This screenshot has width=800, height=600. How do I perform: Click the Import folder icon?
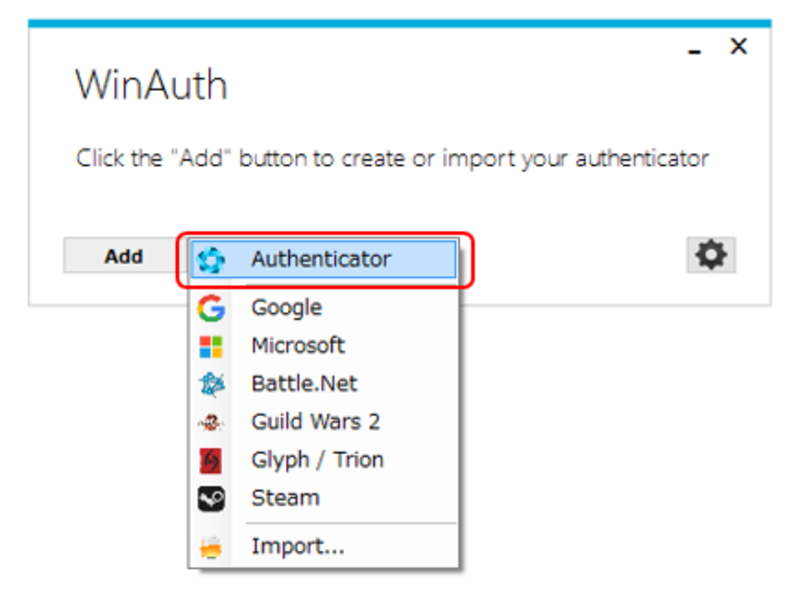[x=211, y=547]
